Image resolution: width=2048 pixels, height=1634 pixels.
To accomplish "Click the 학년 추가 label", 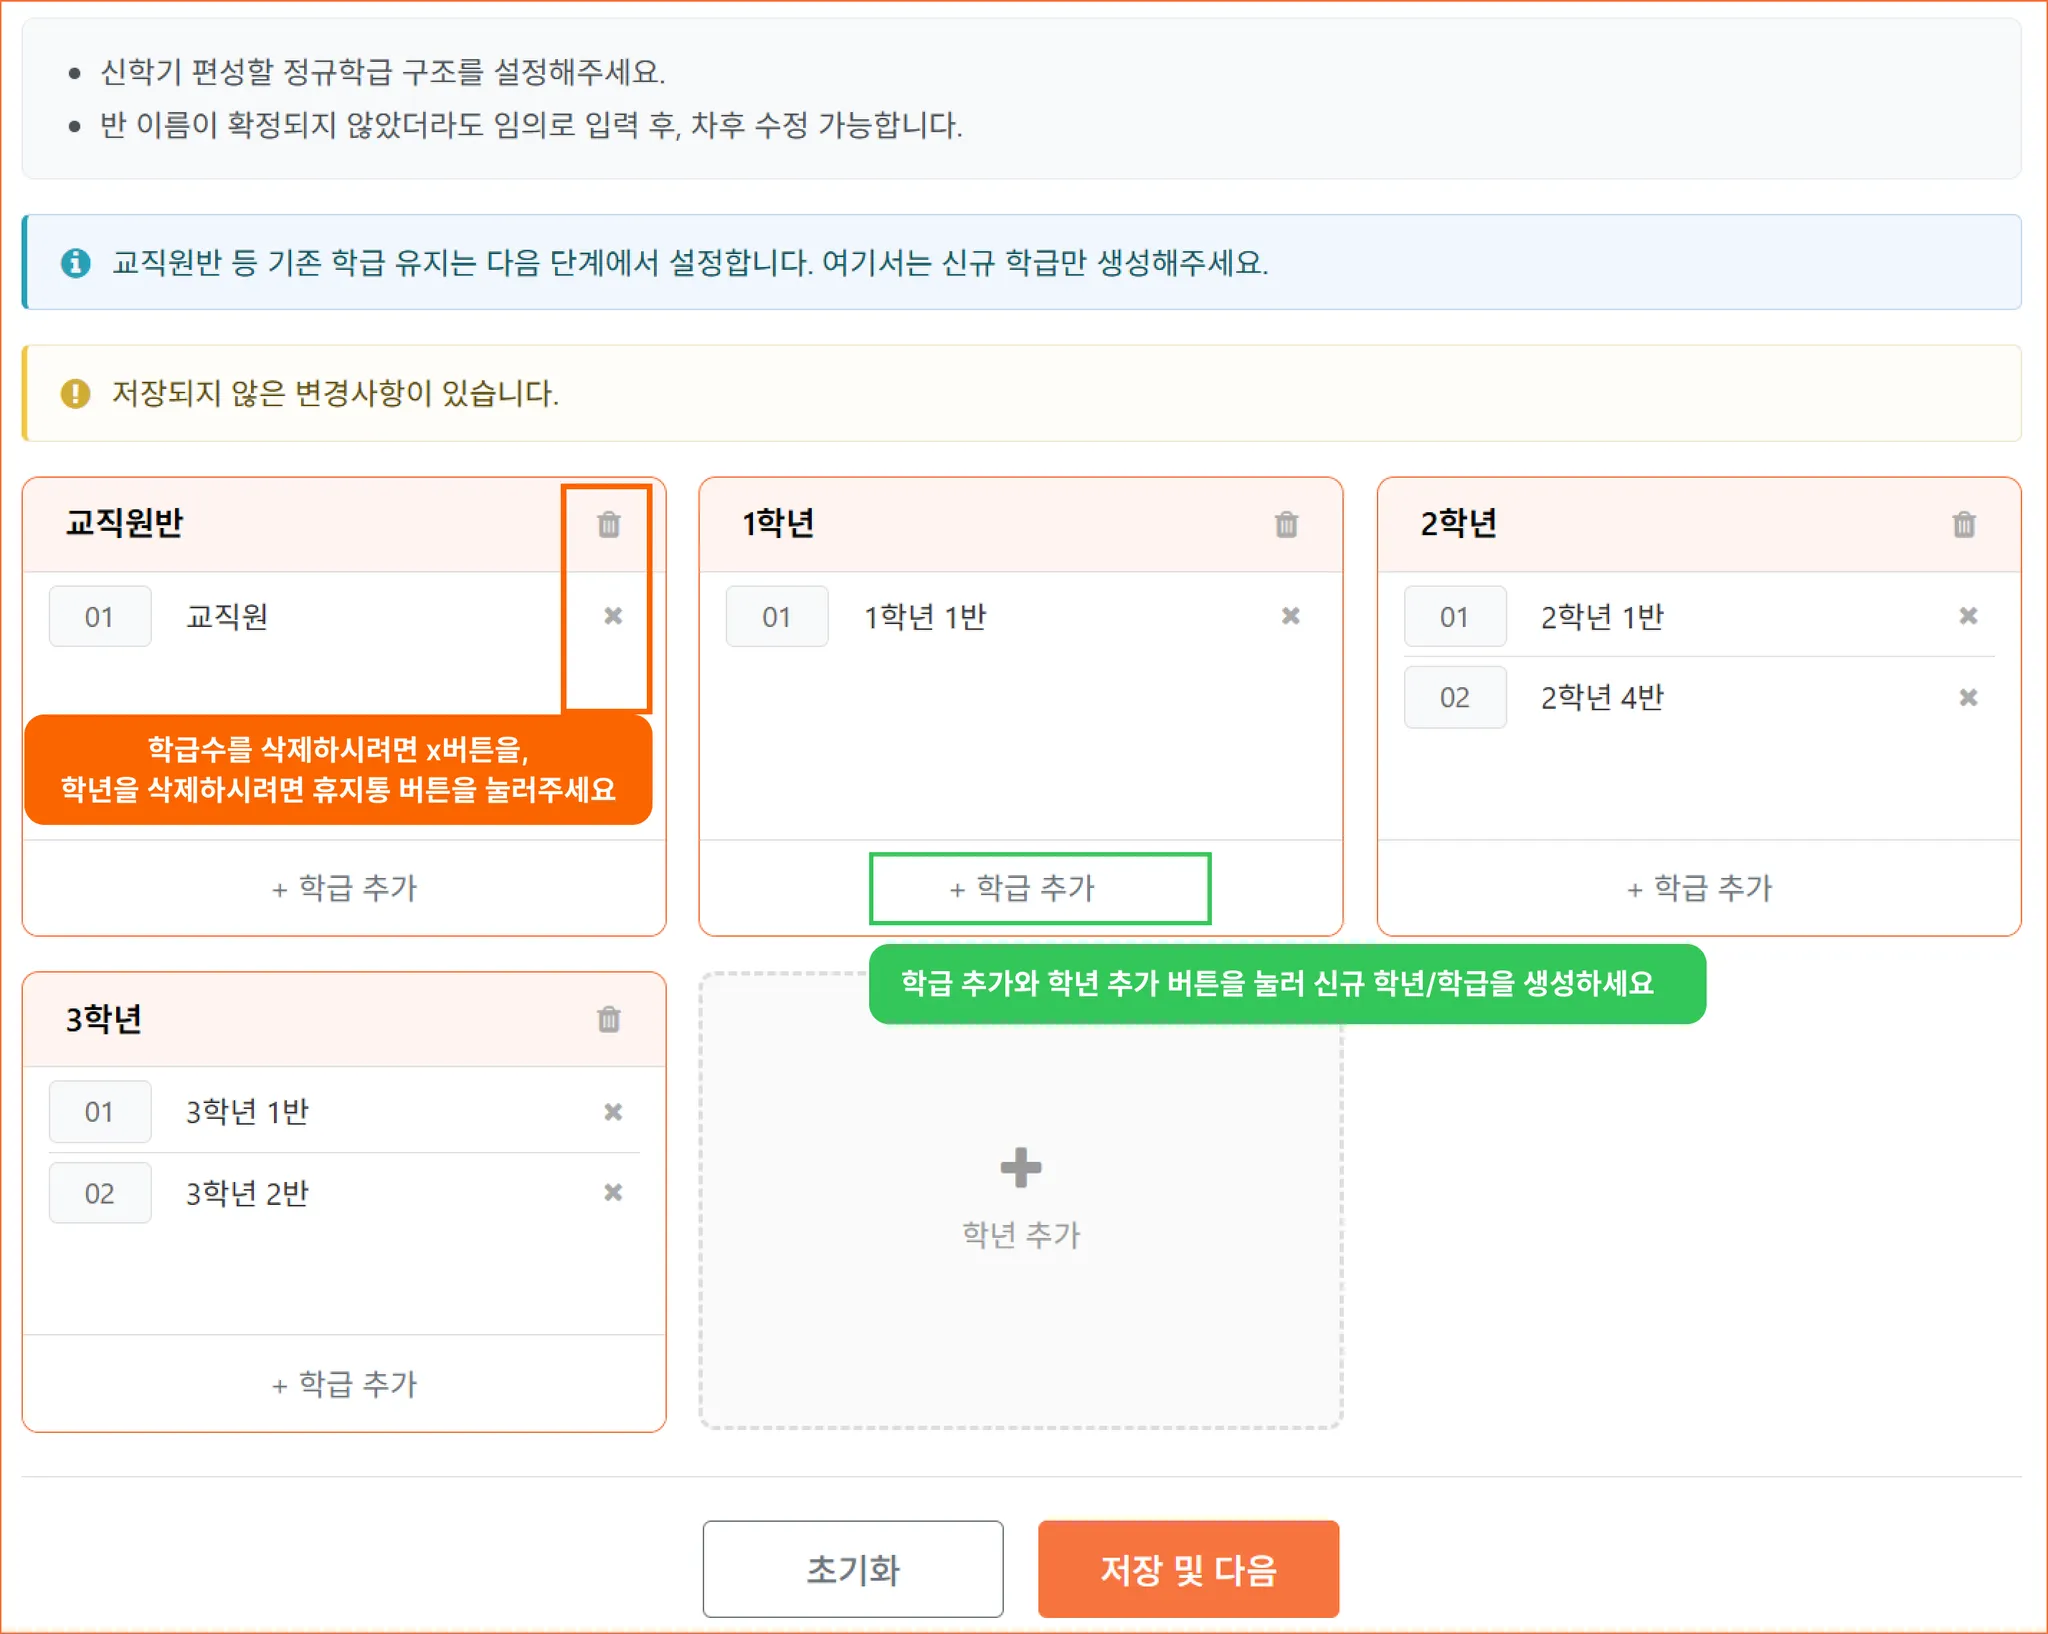I will pyautogui.click(x=1020, y=1235).
